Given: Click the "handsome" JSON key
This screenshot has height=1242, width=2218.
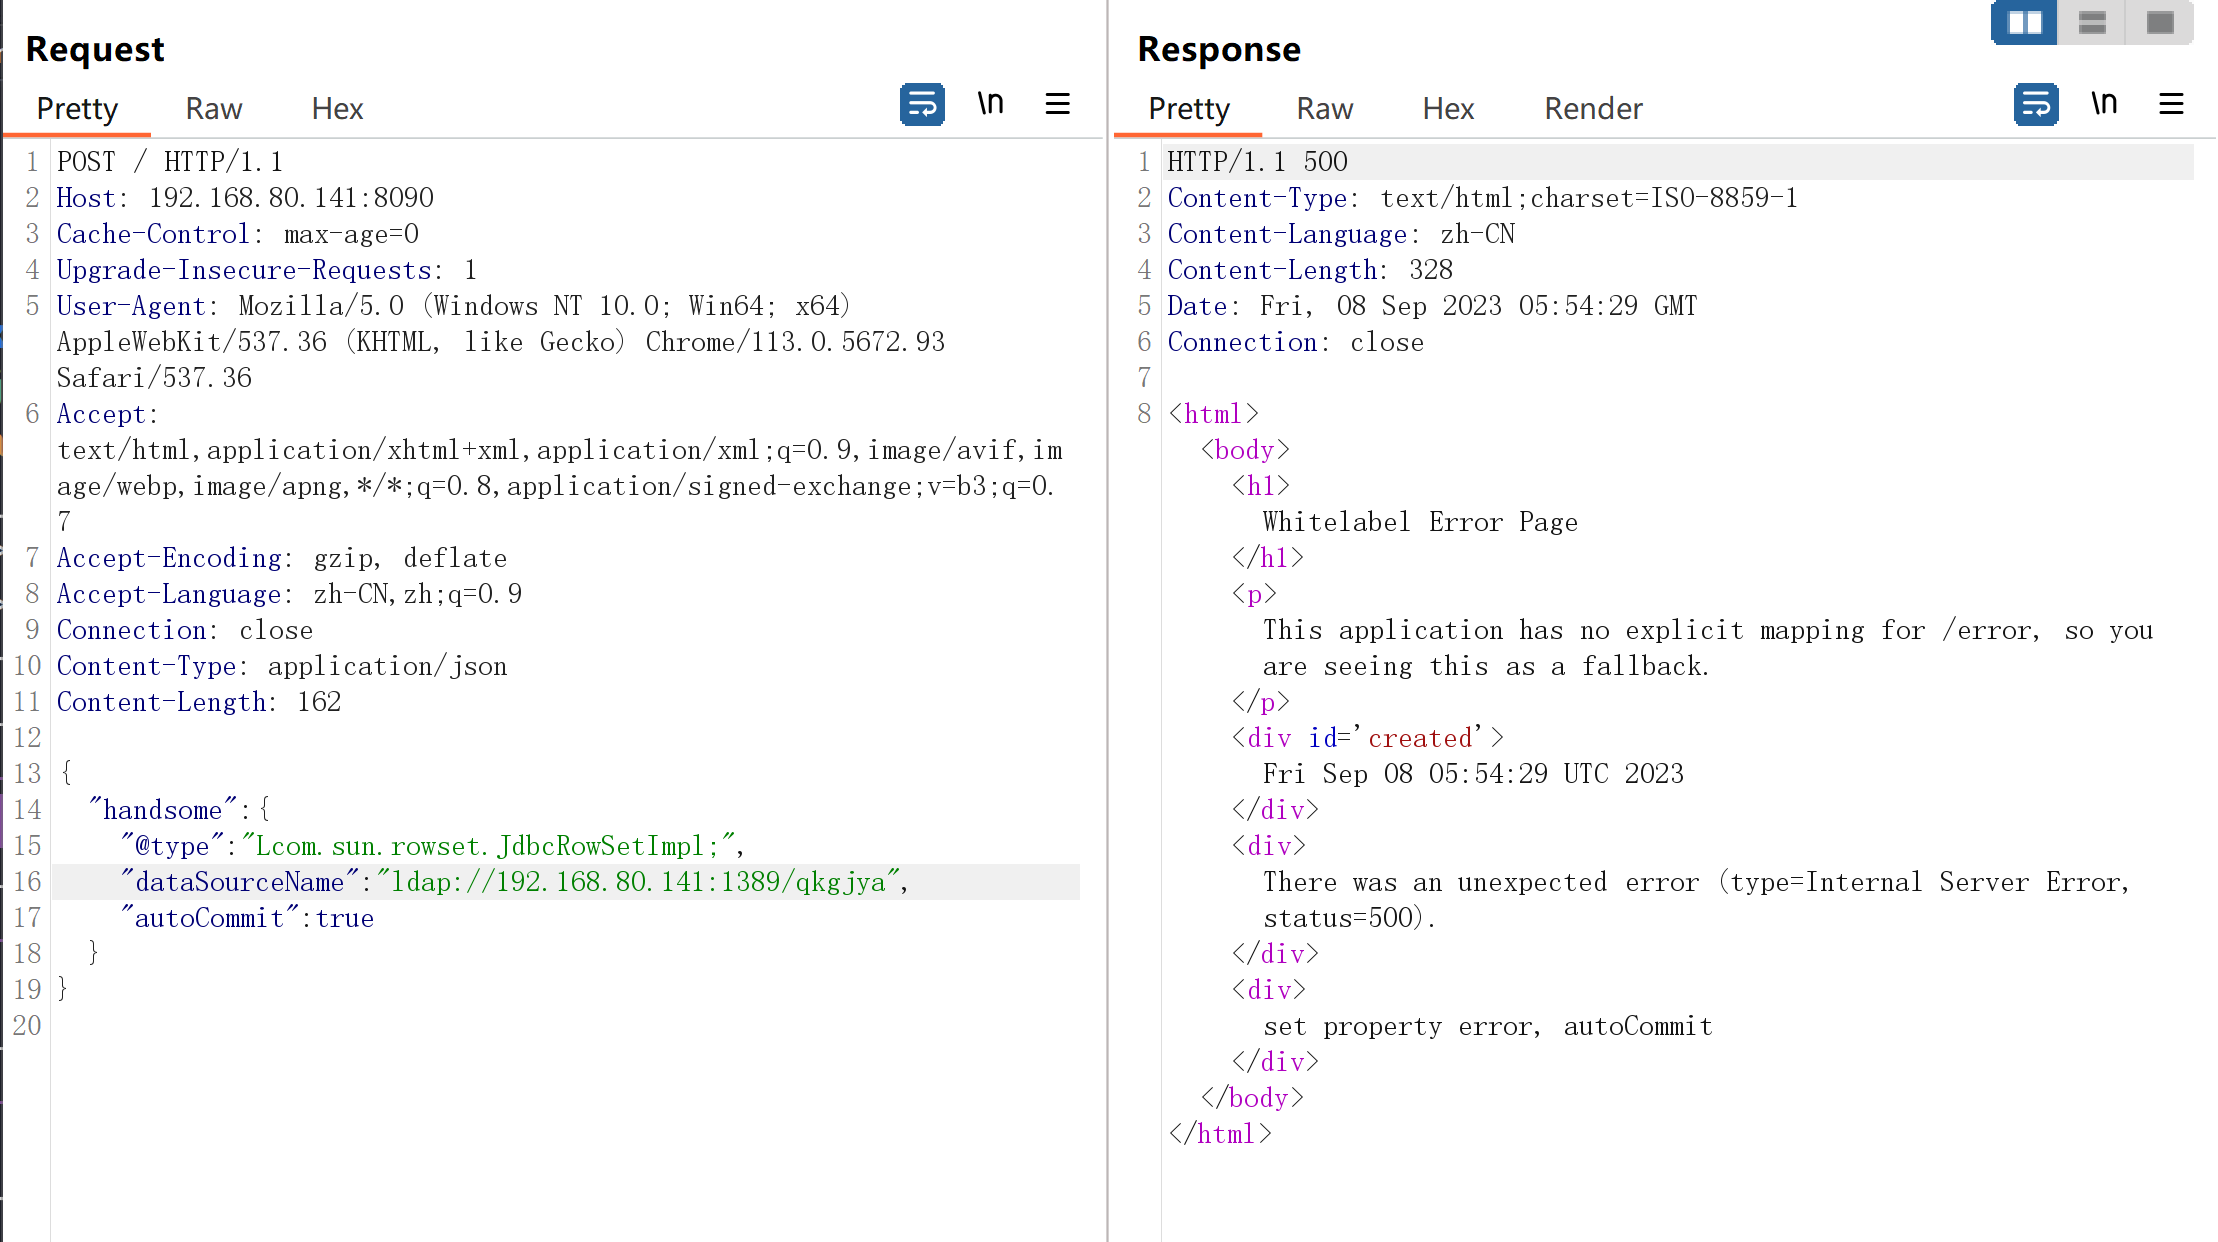Looking at the screenshot, I should pyautogui.click(x=163, y=810).
